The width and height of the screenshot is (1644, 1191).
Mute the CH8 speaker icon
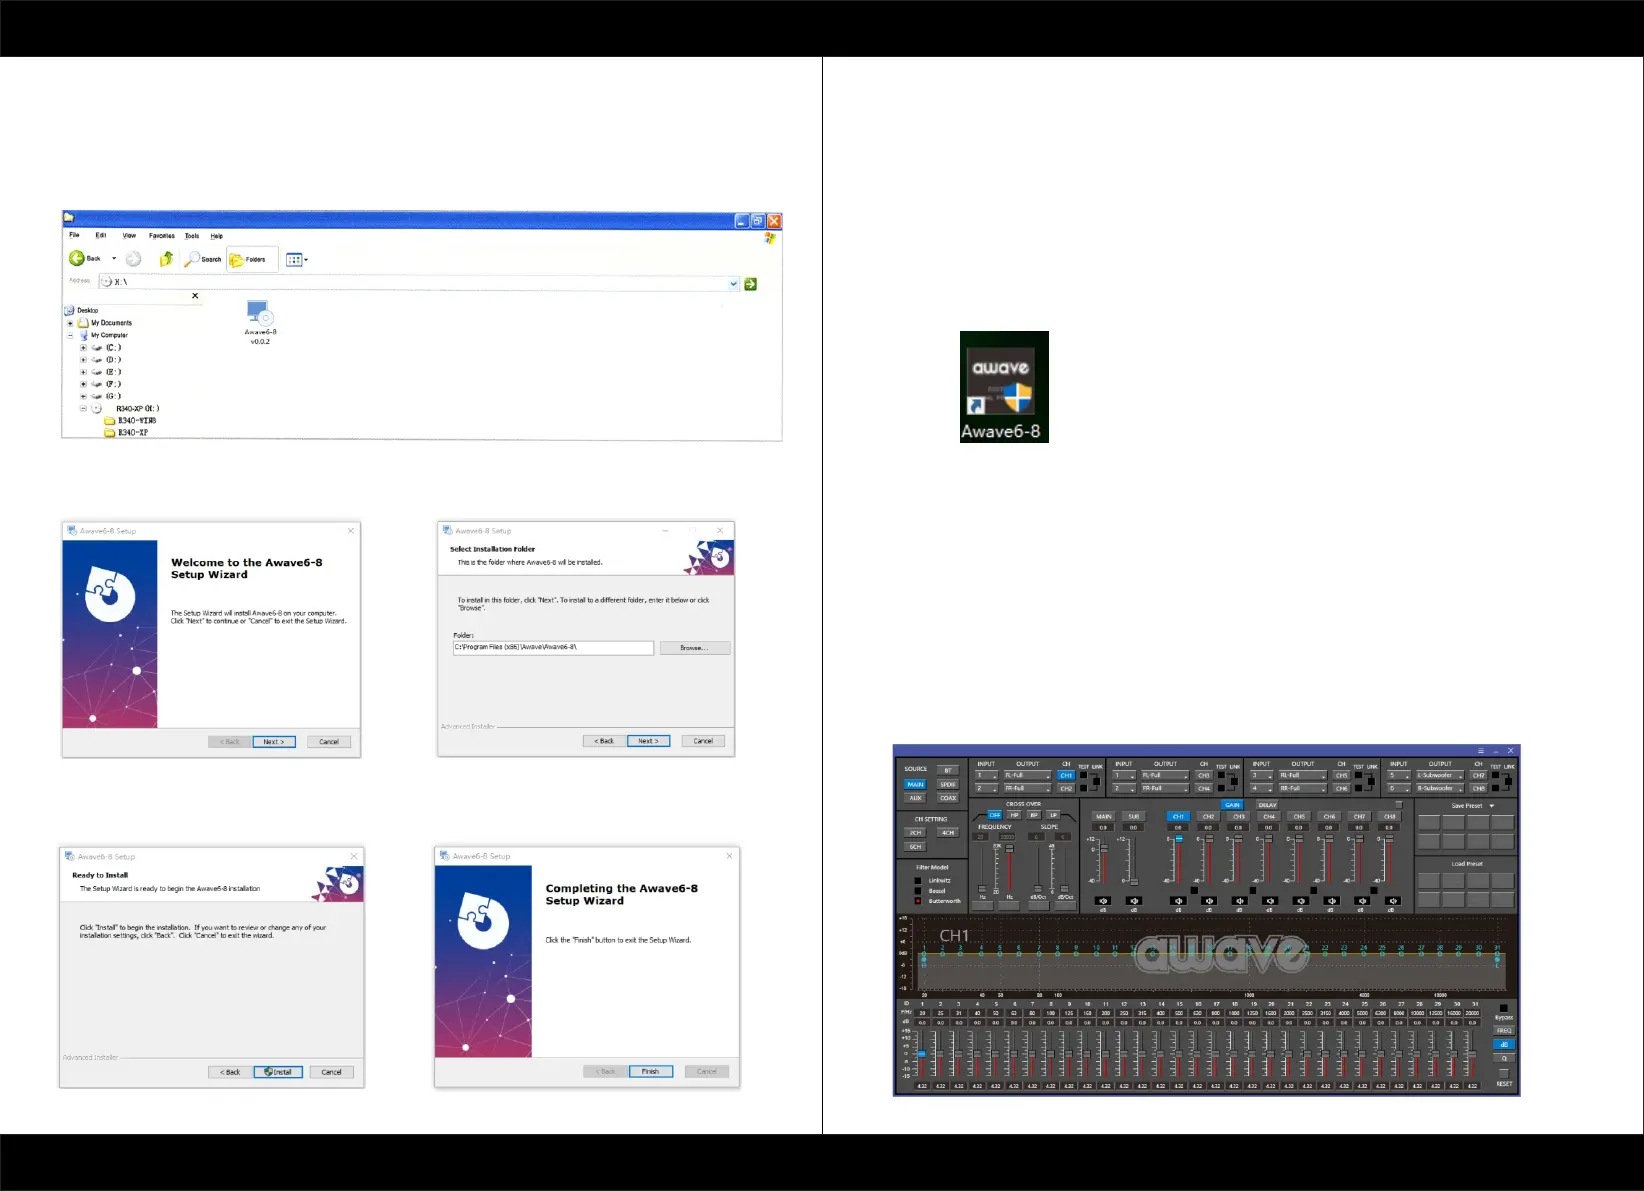click(x=1391, y=901)
